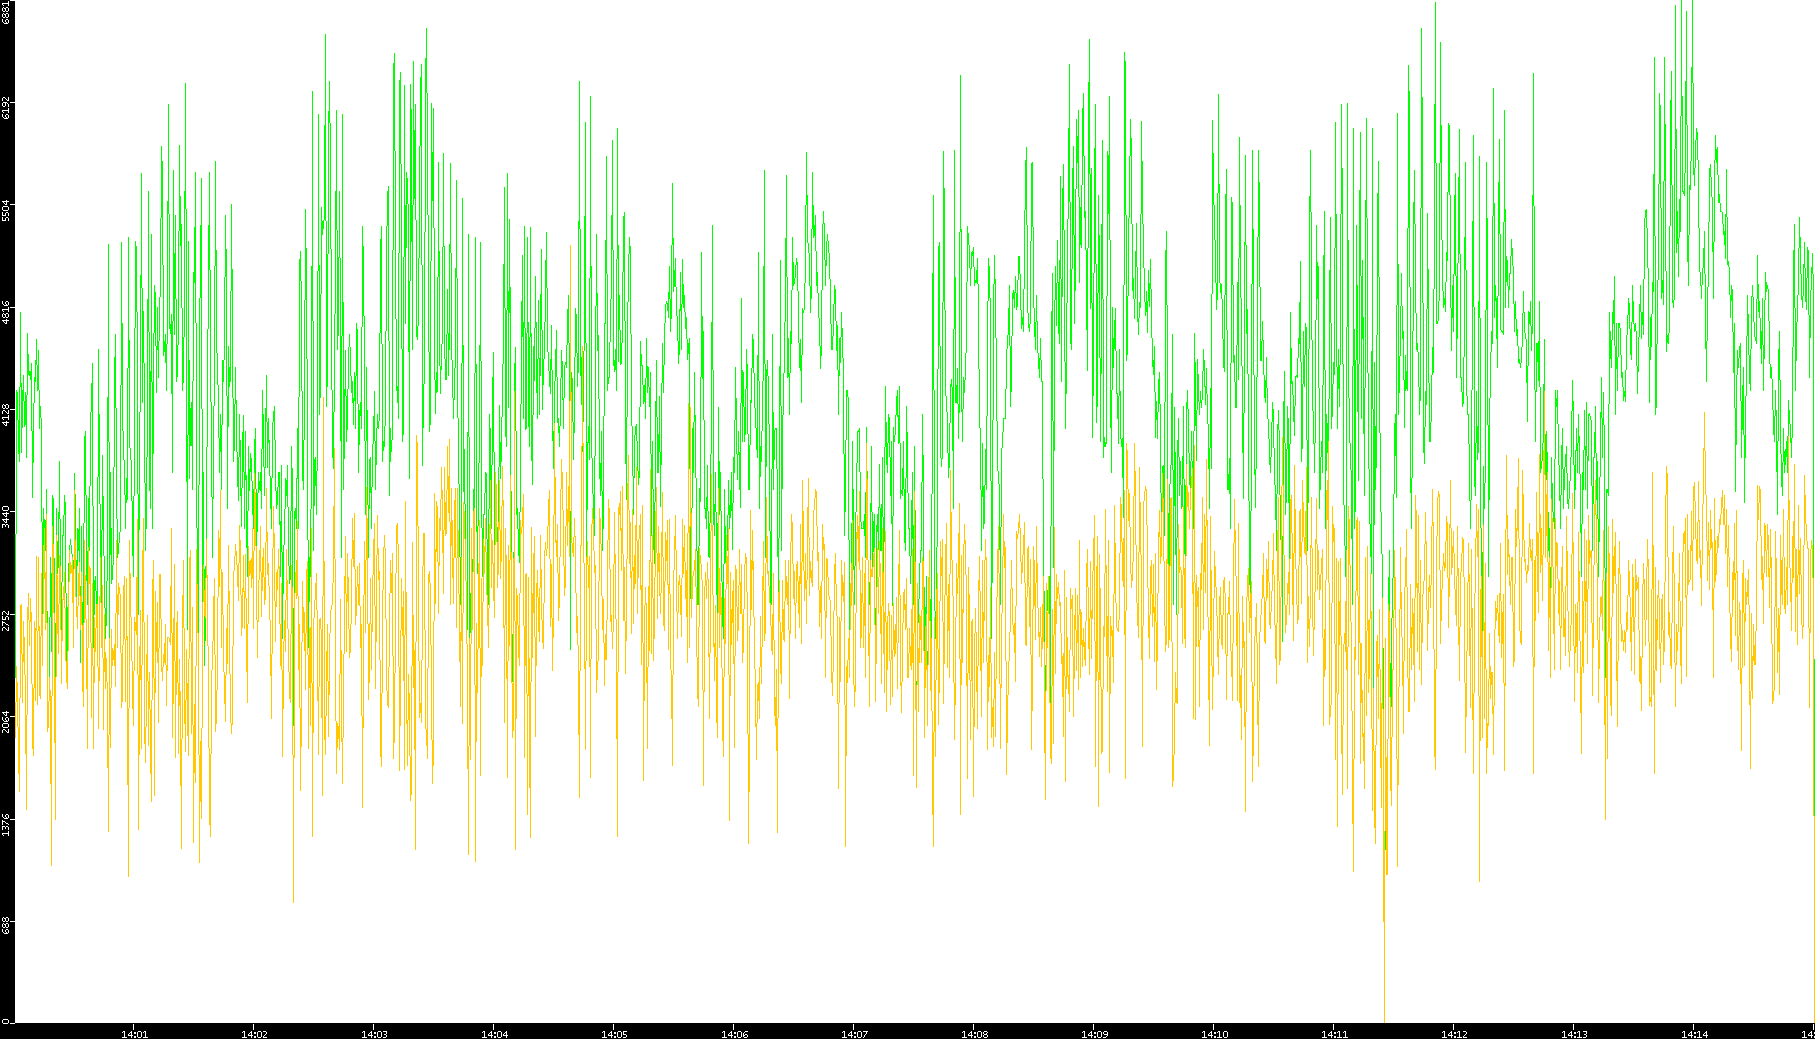Select the 688 vertical axis label
Screen dimensions: 1815x1039
click(6, 925)
